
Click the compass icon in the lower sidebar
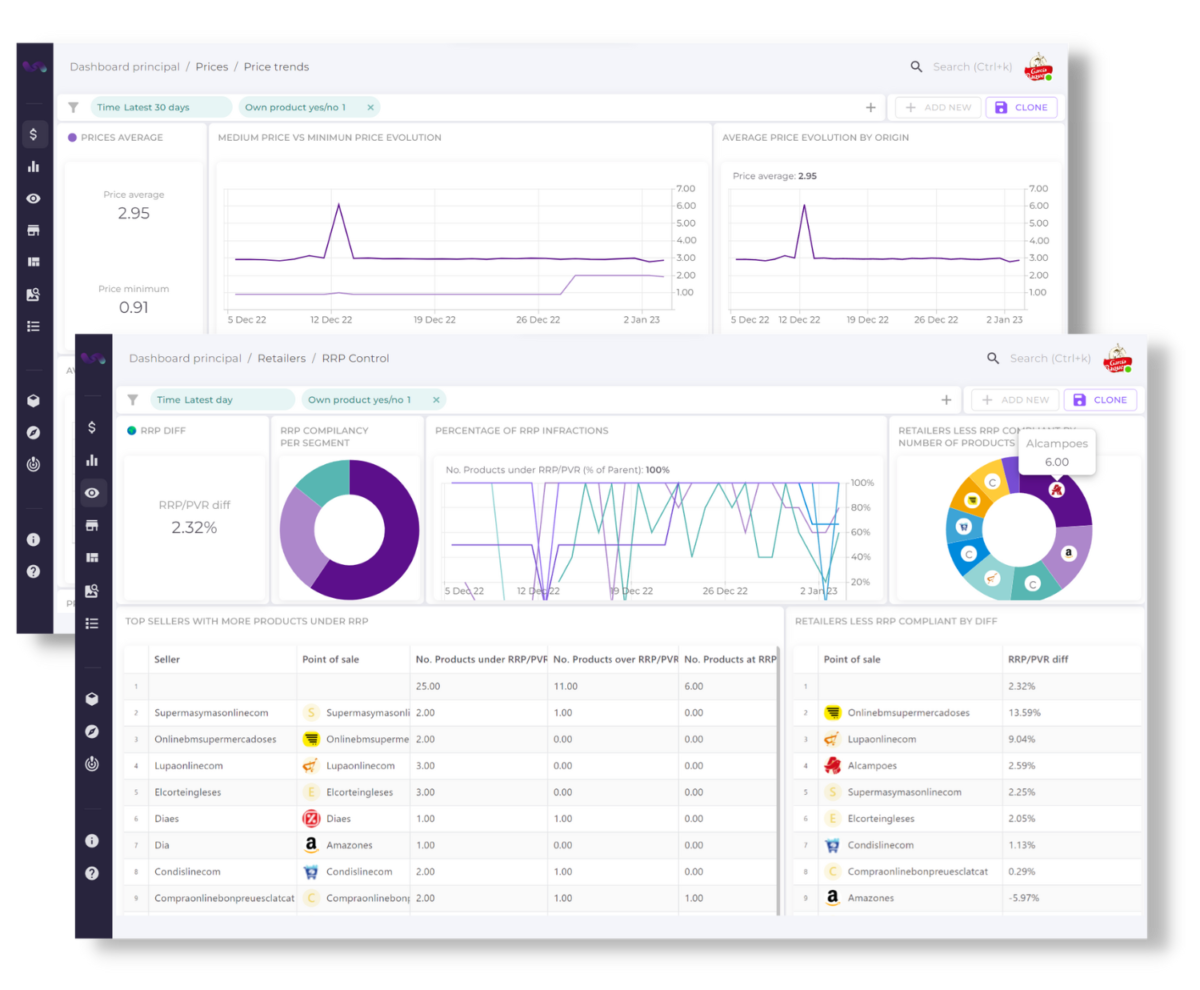coord(92,731)
